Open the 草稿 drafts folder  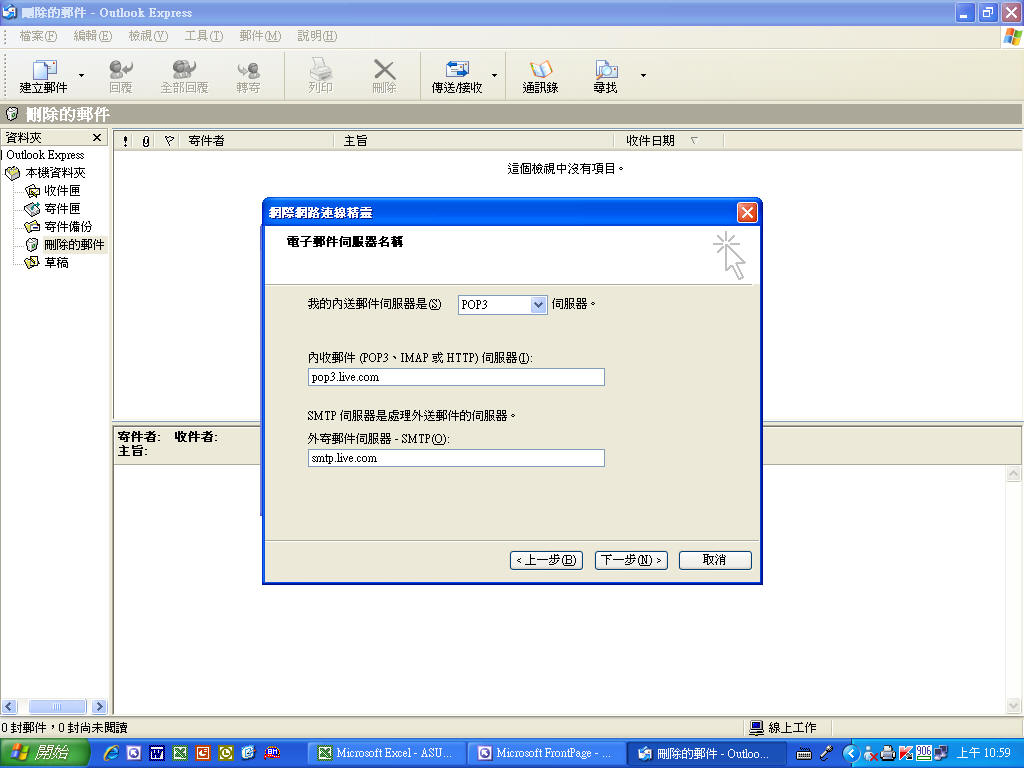[x=56, y=263]
